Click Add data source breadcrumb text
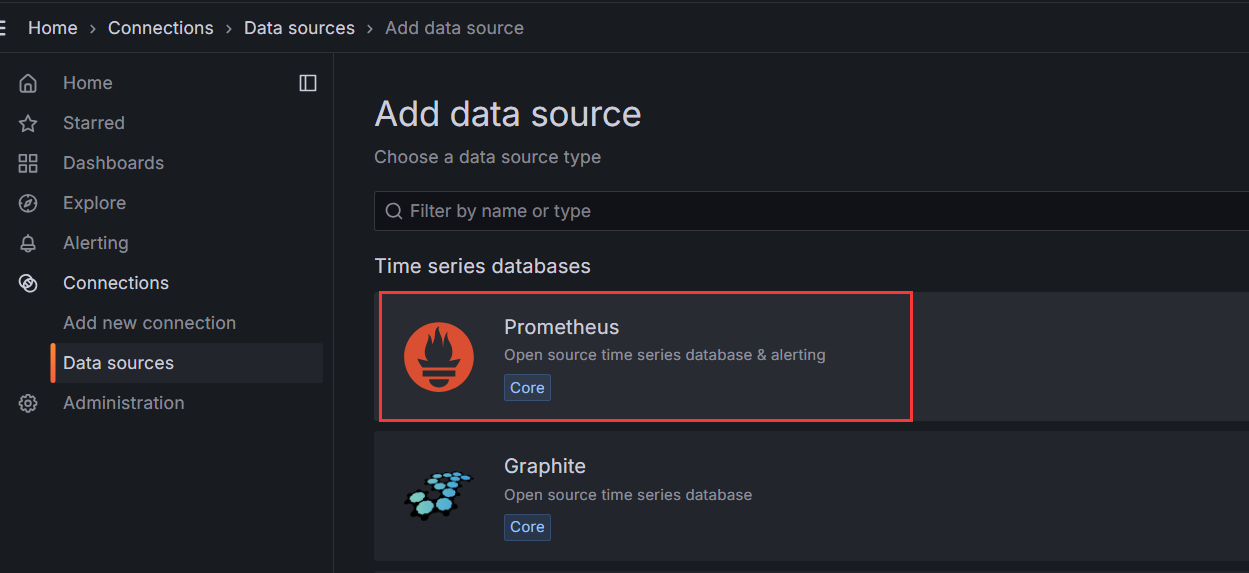This screenshot has width=1249, height=573. click(x=454, y=28)
